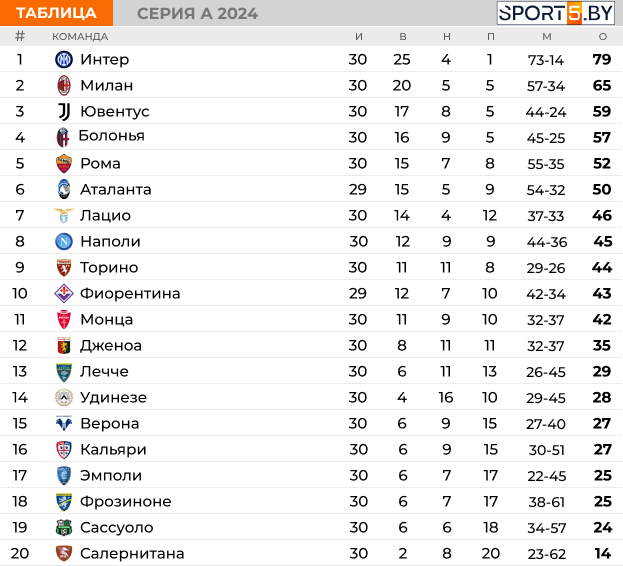Click the Lazio club crest
The image size is (623, 566).
pyautogui.click(x=64, y=215)
